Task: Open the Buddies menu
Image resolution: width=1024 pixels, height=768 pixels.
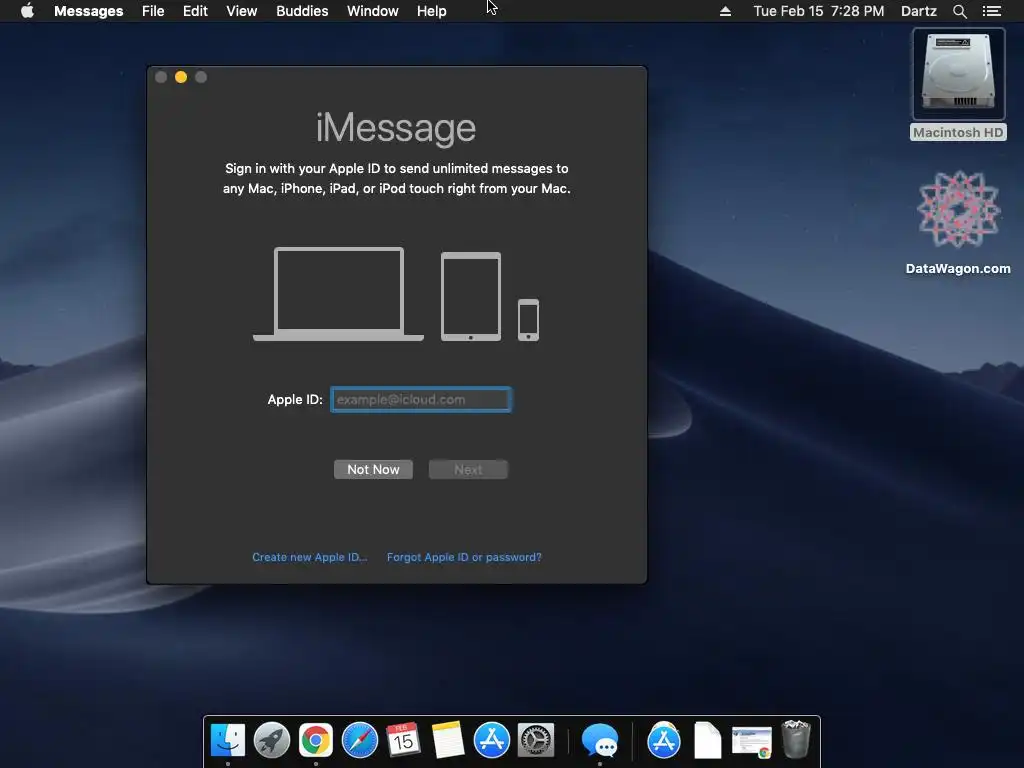Action: coord(302,11)
